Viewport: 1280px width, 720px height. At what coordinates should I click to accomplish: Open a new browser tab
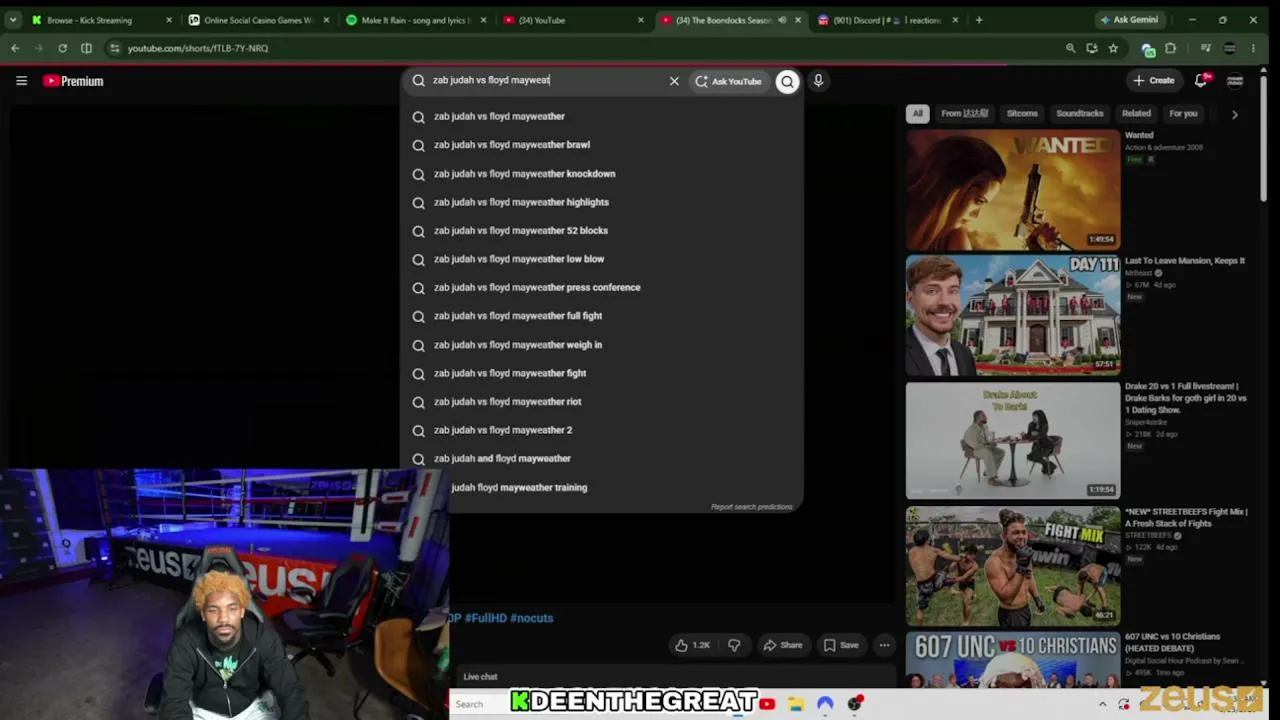coord(979,20)
